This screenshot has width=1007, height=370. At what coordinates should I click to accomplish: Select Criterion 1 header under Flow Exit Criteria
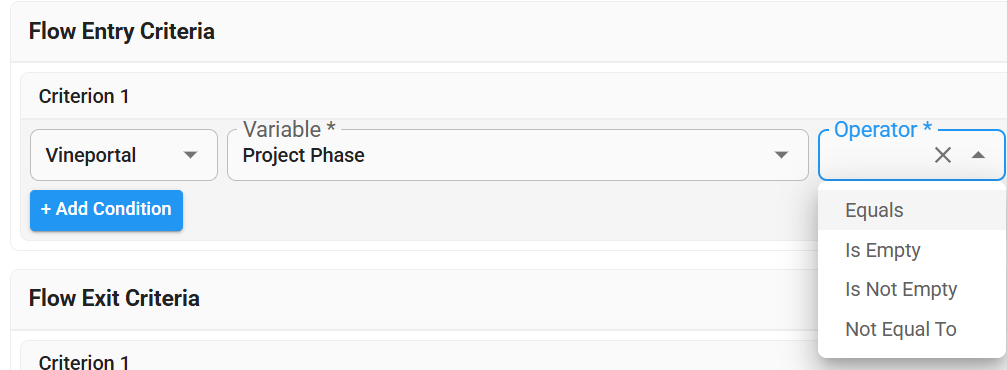click(84, 362)
